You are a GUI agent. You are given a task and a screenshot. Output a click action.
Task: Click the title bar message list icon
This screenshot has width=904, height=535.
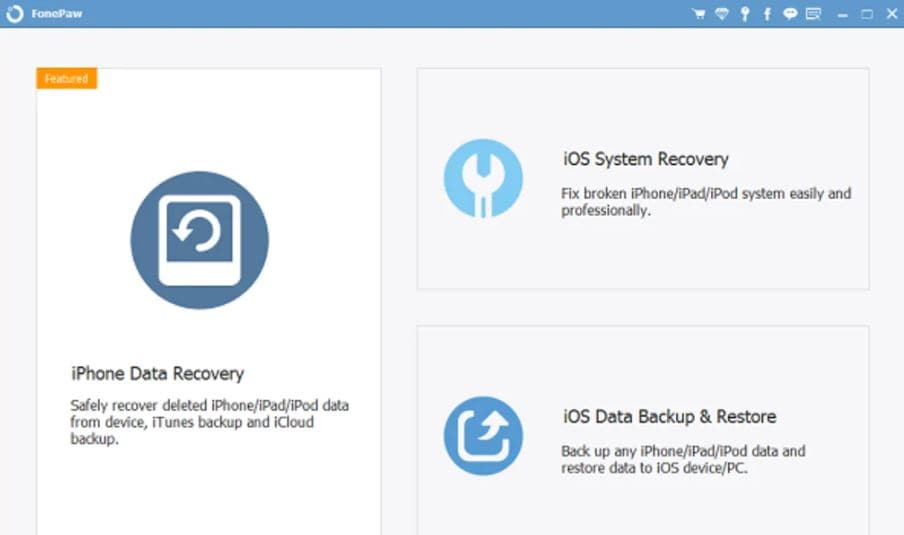click(813, 13)
